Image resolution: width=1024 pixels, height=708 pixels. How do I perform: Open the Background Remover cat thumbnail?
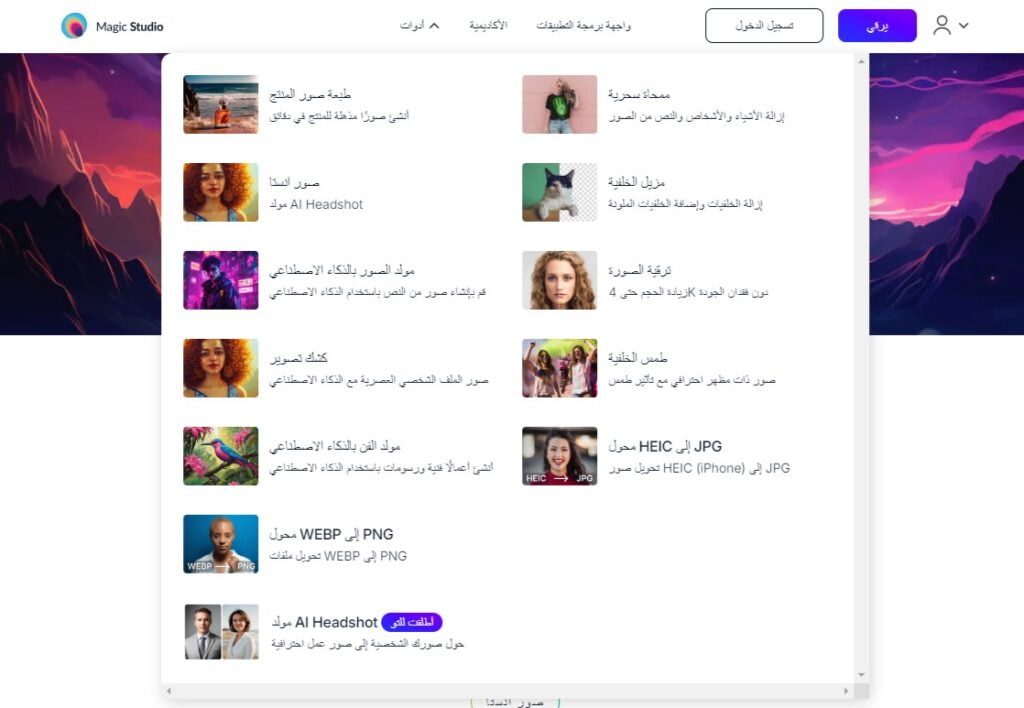click(559, 192)
